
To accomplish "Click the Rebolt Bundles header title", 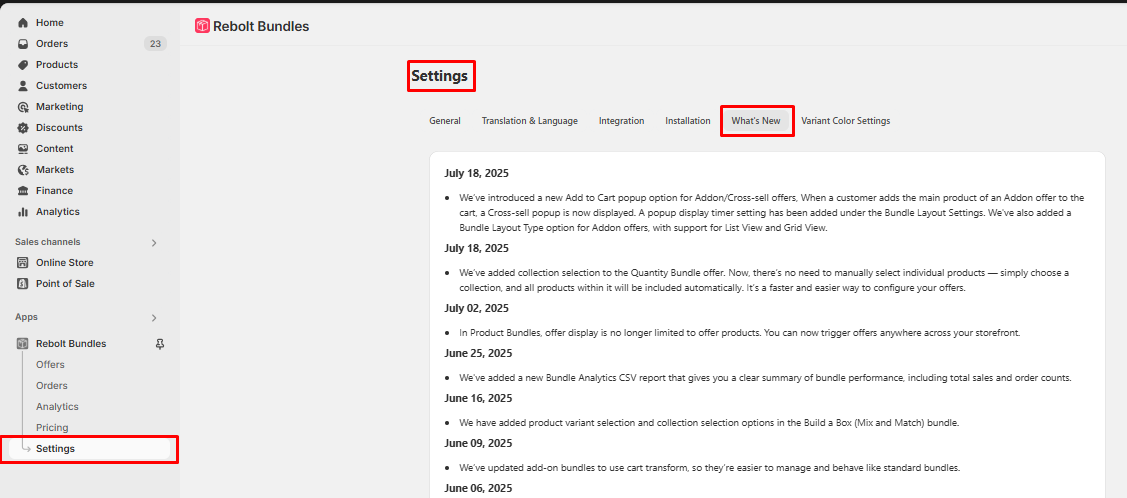I will point(262,27).
